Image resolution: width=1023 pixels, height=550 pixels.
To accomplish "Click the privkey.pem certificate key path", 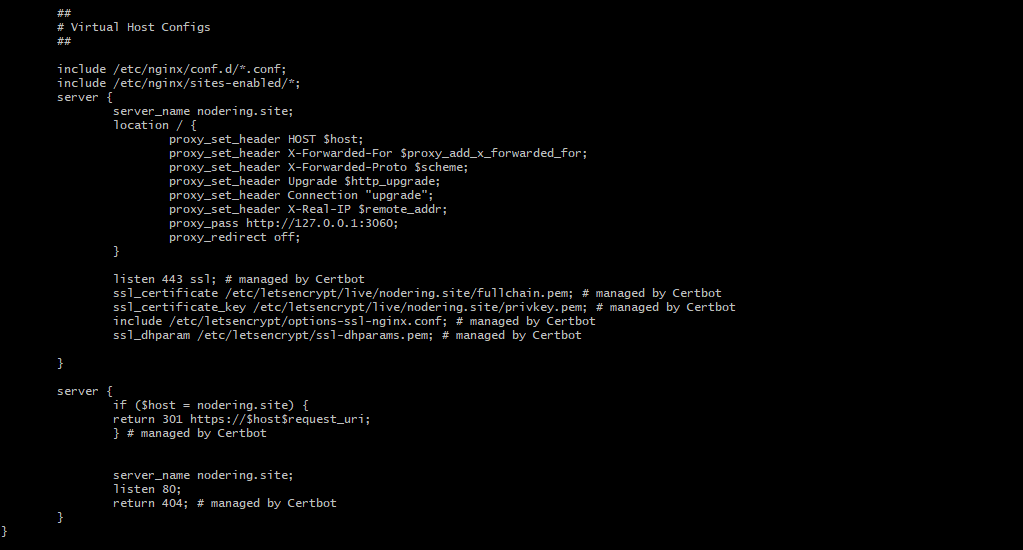I will pyautogui.click(x=420, y=307).
